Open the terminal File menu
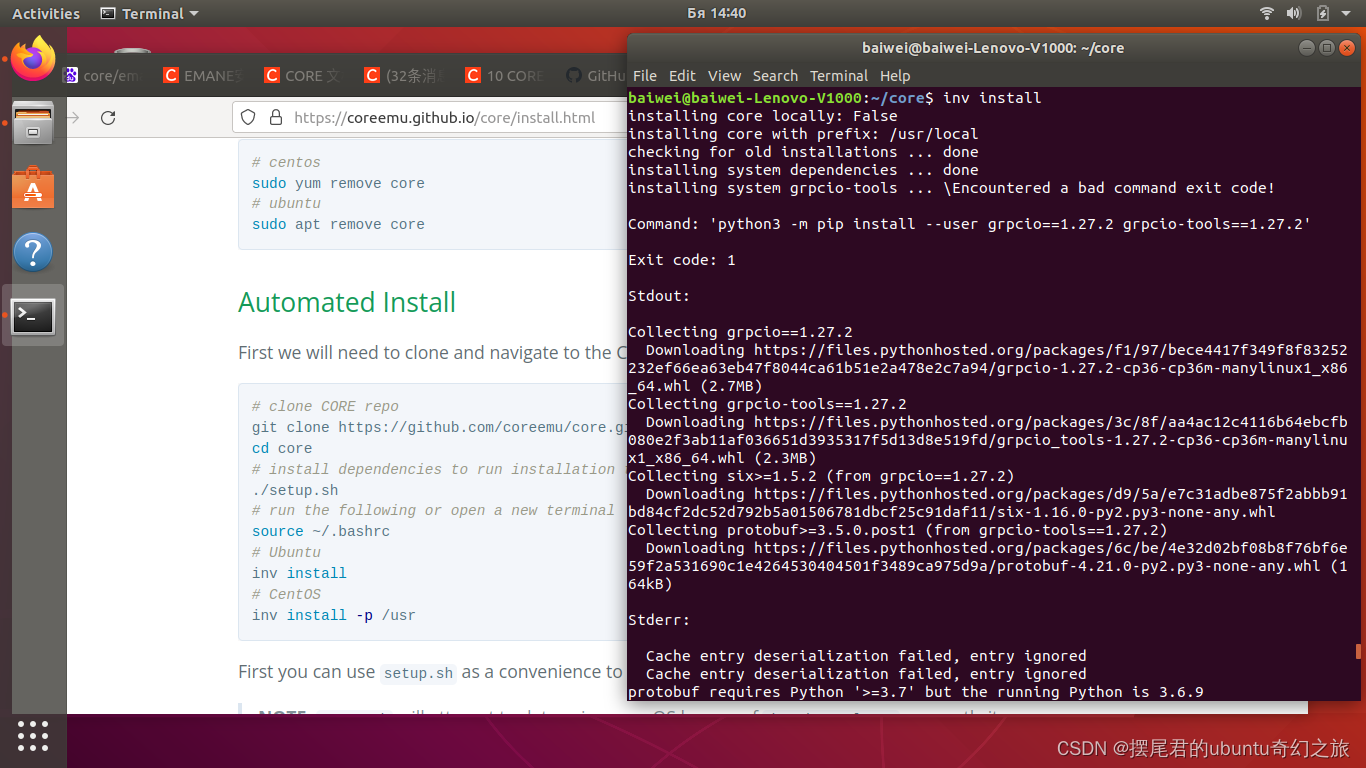Viewport: 1366px width, 768px height. (645, 75)
